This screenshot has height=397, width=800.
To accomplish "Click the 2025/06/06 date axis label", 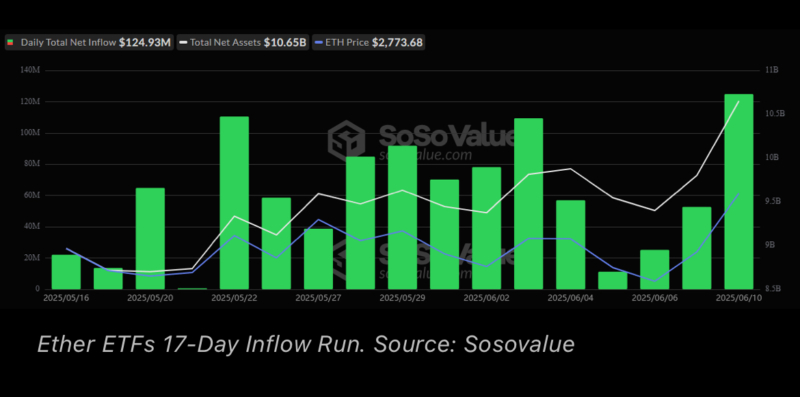I will (x=655, y=297).
